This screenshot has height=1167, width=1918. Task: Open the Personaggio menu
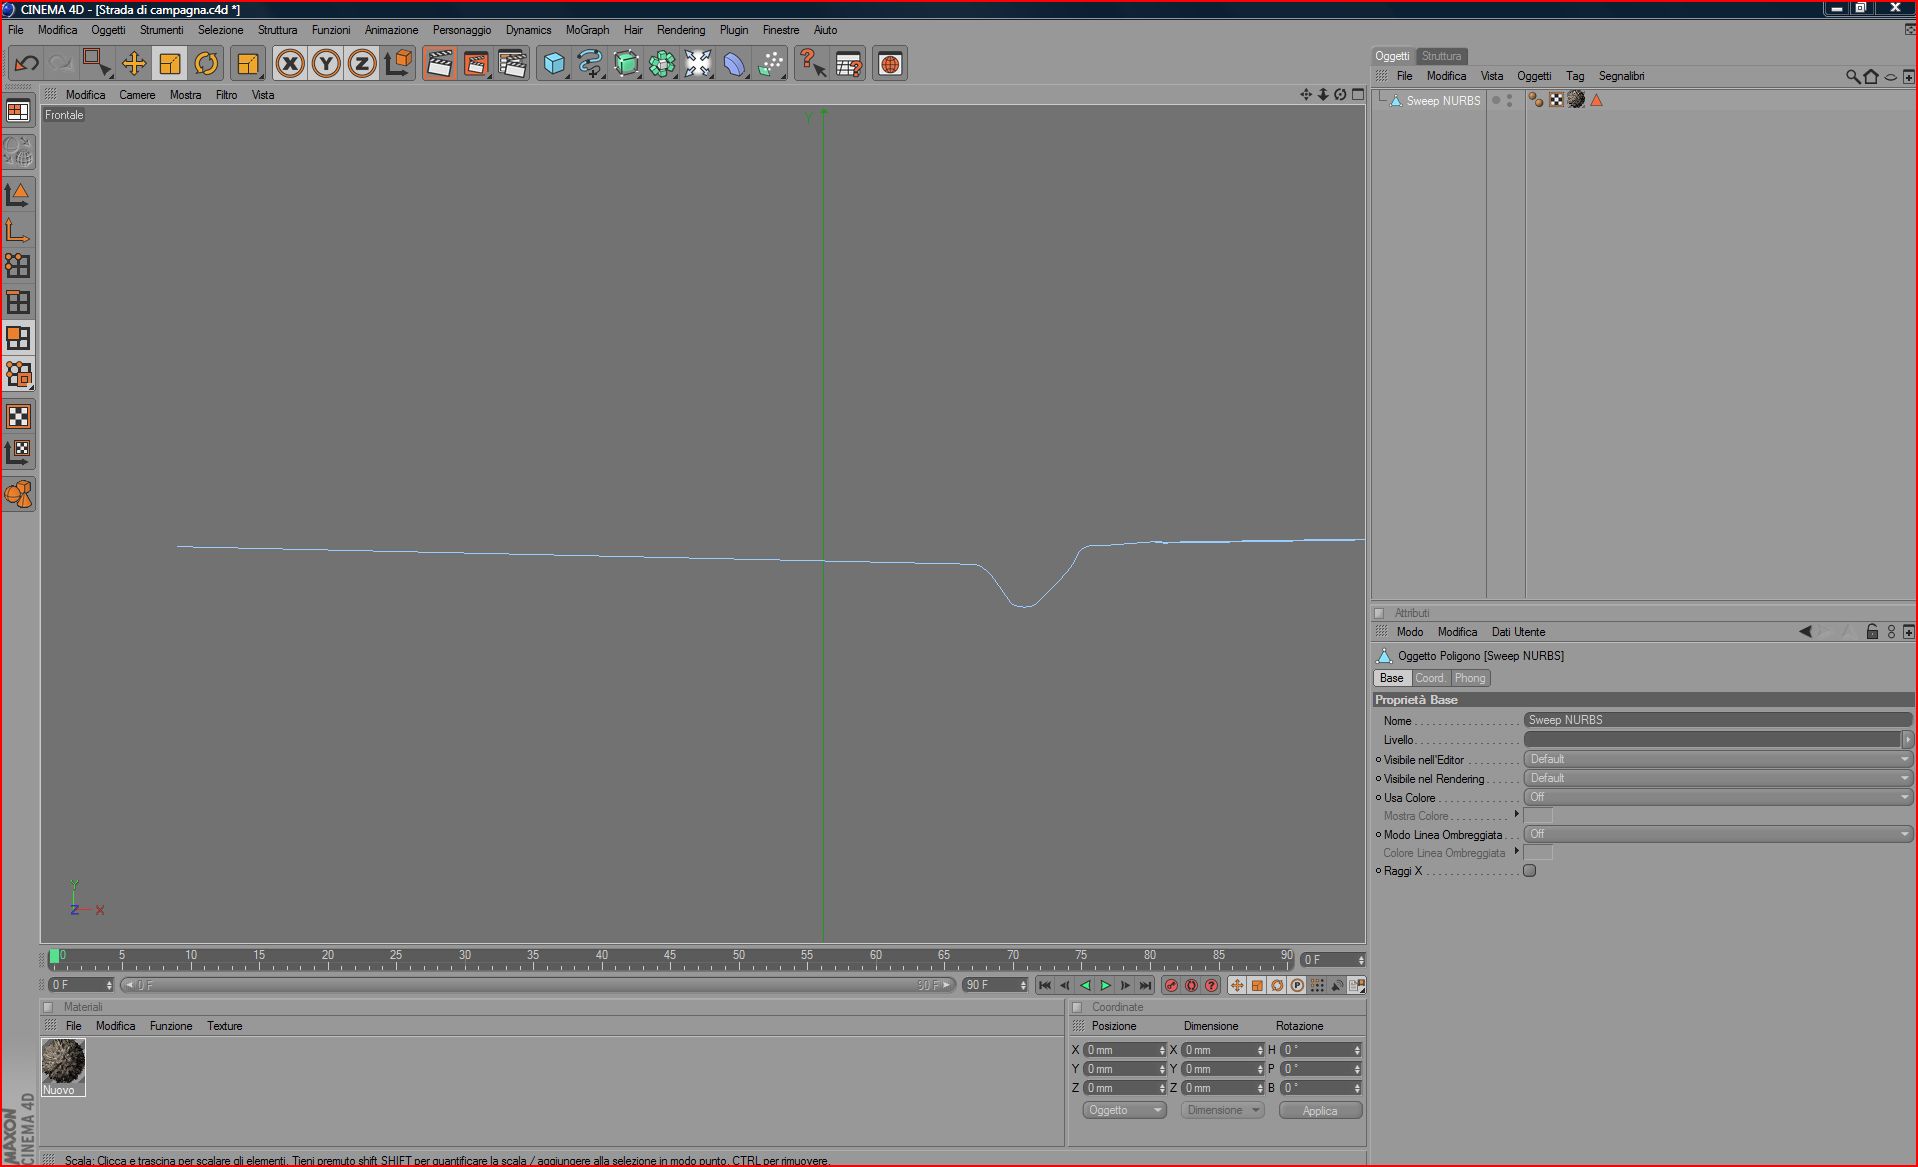pos(461,30)
